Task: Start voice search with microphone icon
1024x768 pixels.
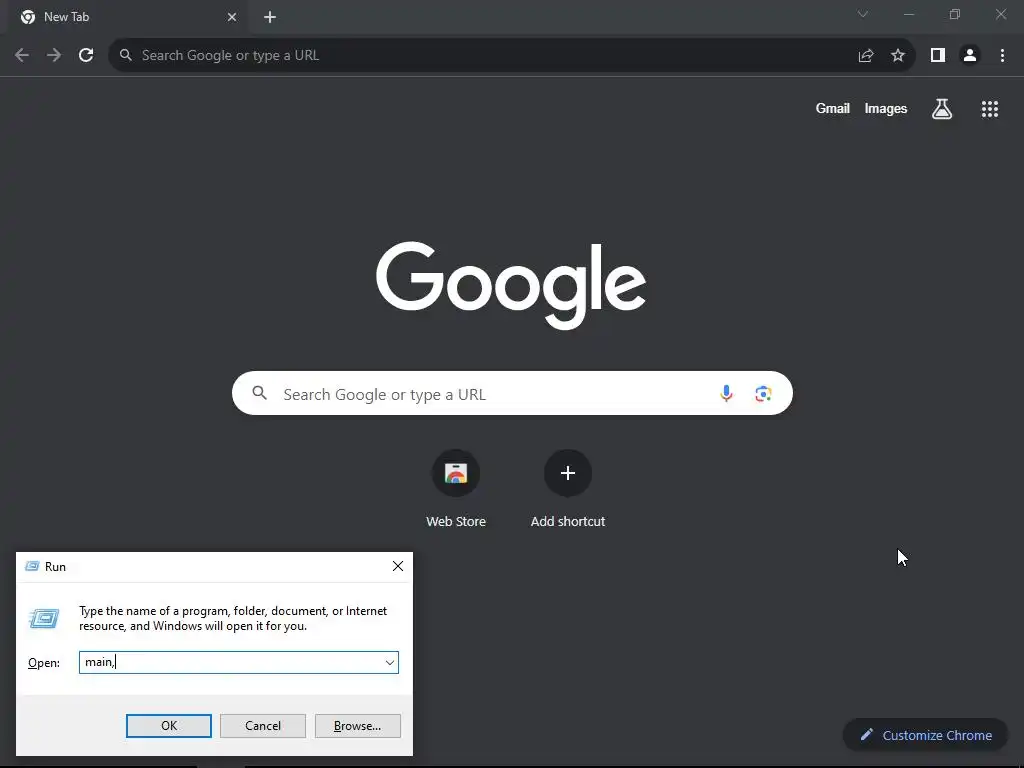Action: coord(726,393)
